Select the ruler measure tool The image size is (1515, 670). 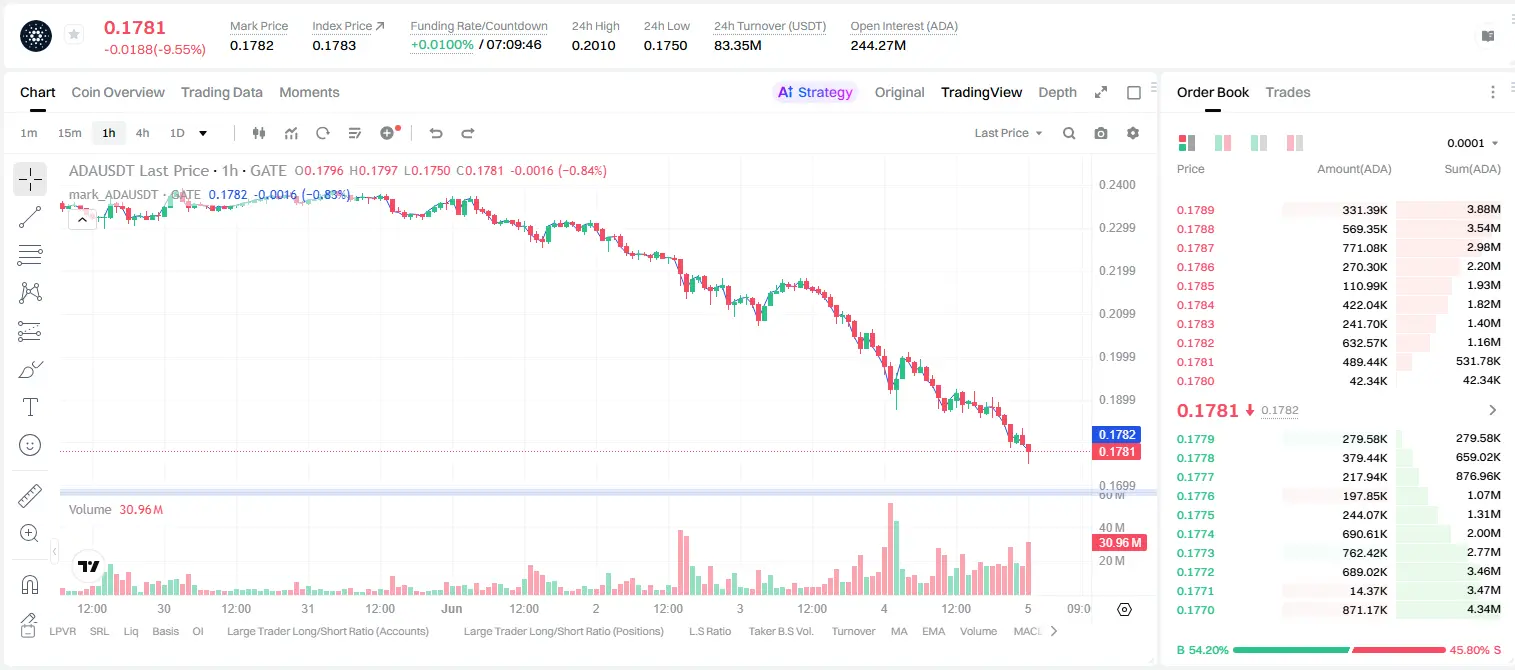[x=30, y=495]
